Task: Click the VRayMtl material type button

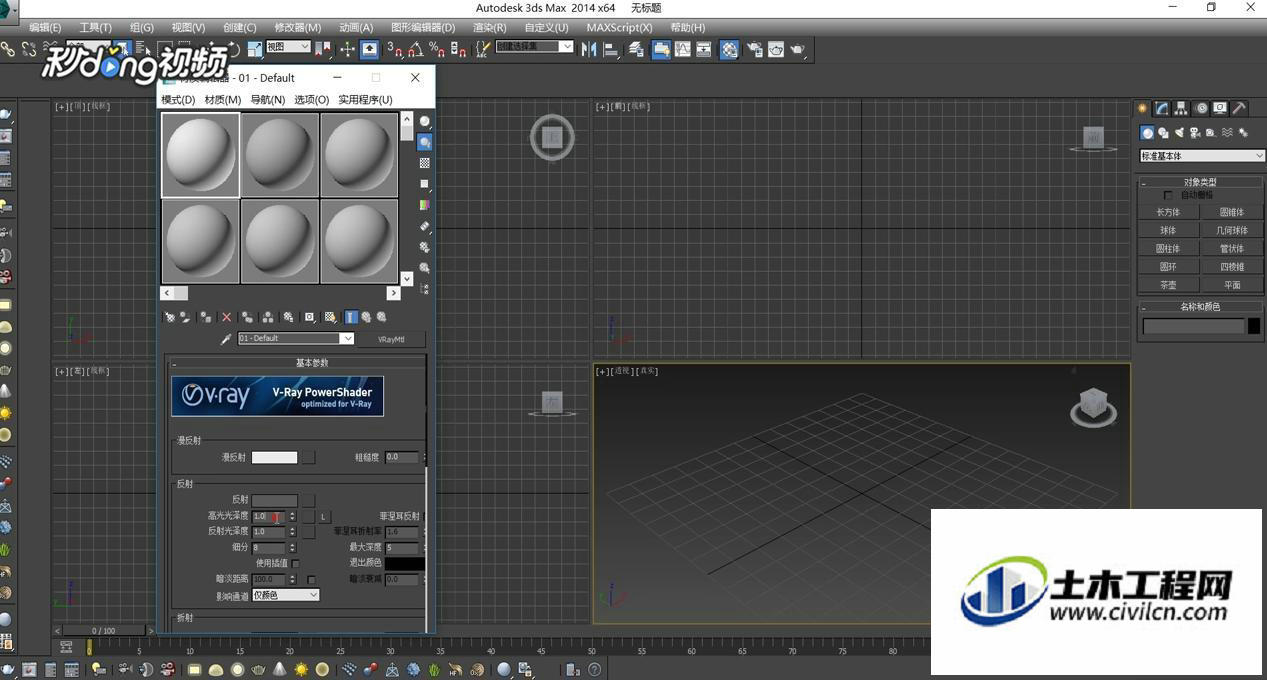Action: pyautogui.click(x=391, y=339)
